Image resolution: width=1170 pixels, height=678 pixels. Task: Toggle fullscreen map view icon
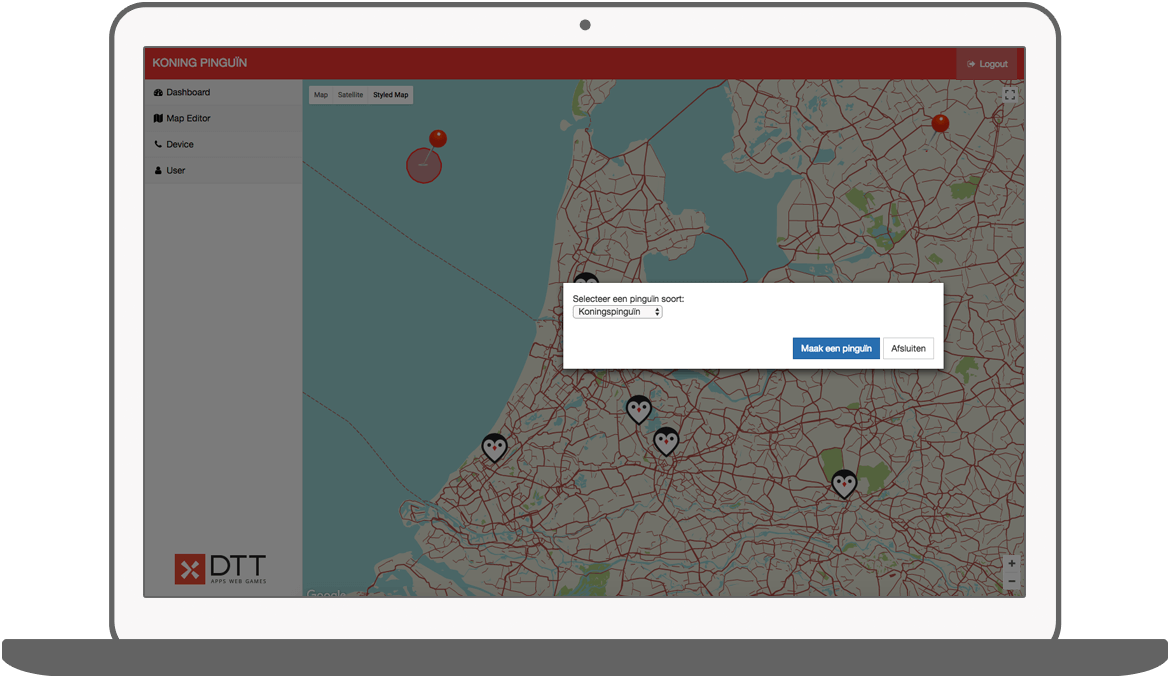(x=1010, y=95)
